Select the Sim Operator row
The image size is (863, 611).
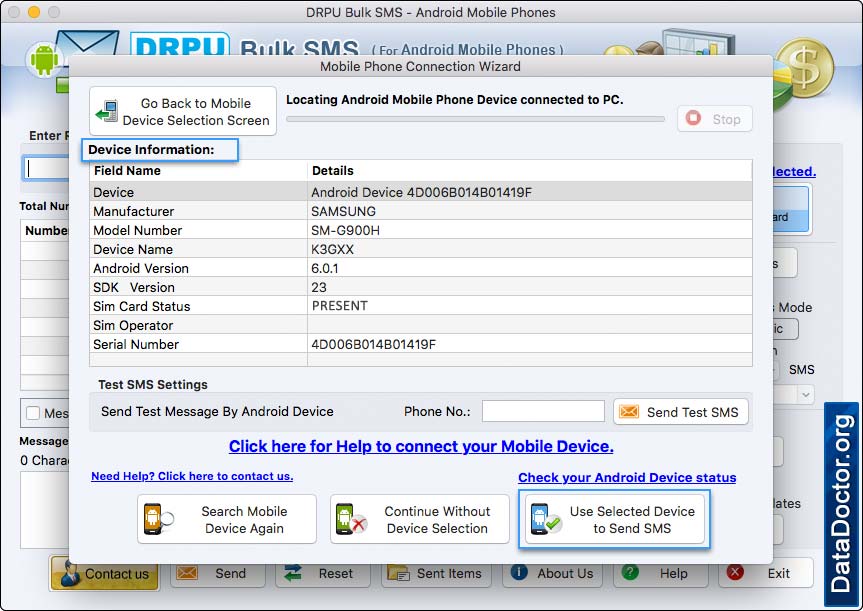[420, 325]
